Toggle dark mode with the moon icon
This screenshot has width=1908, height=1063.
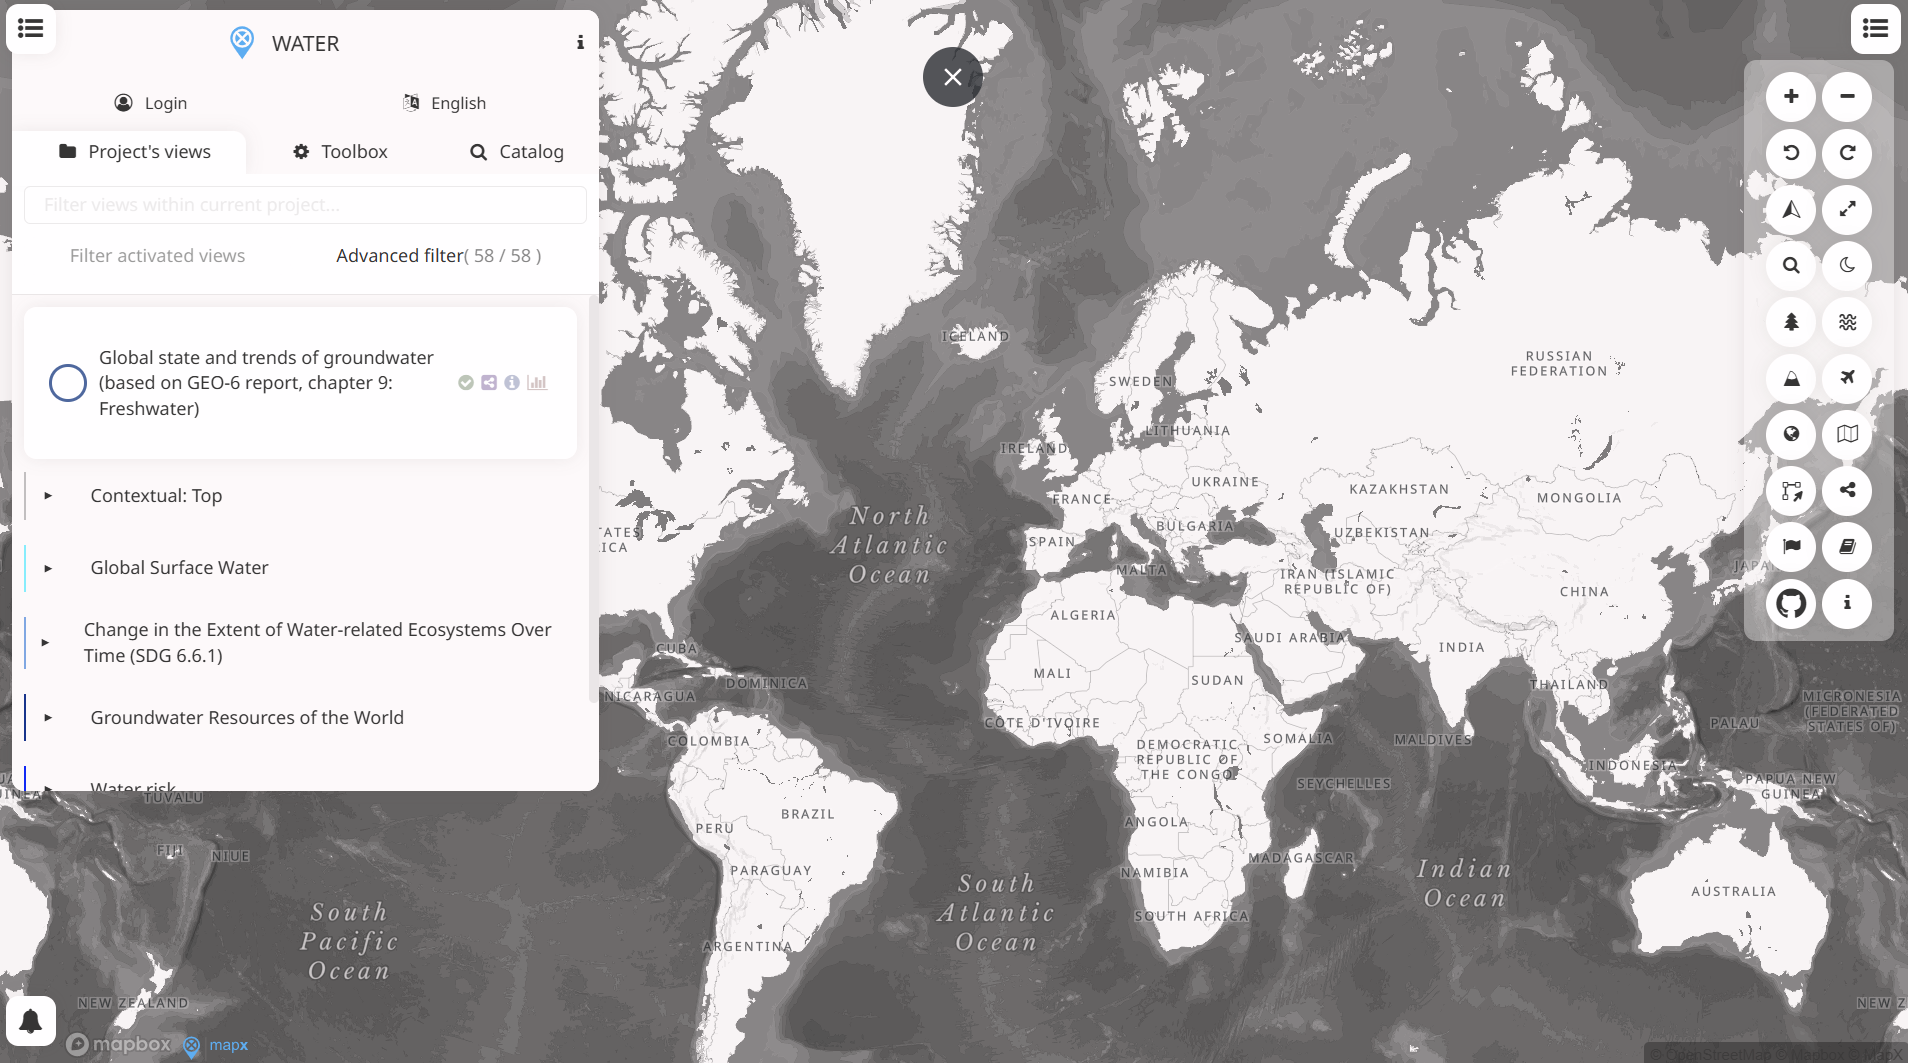point(1847,266)
